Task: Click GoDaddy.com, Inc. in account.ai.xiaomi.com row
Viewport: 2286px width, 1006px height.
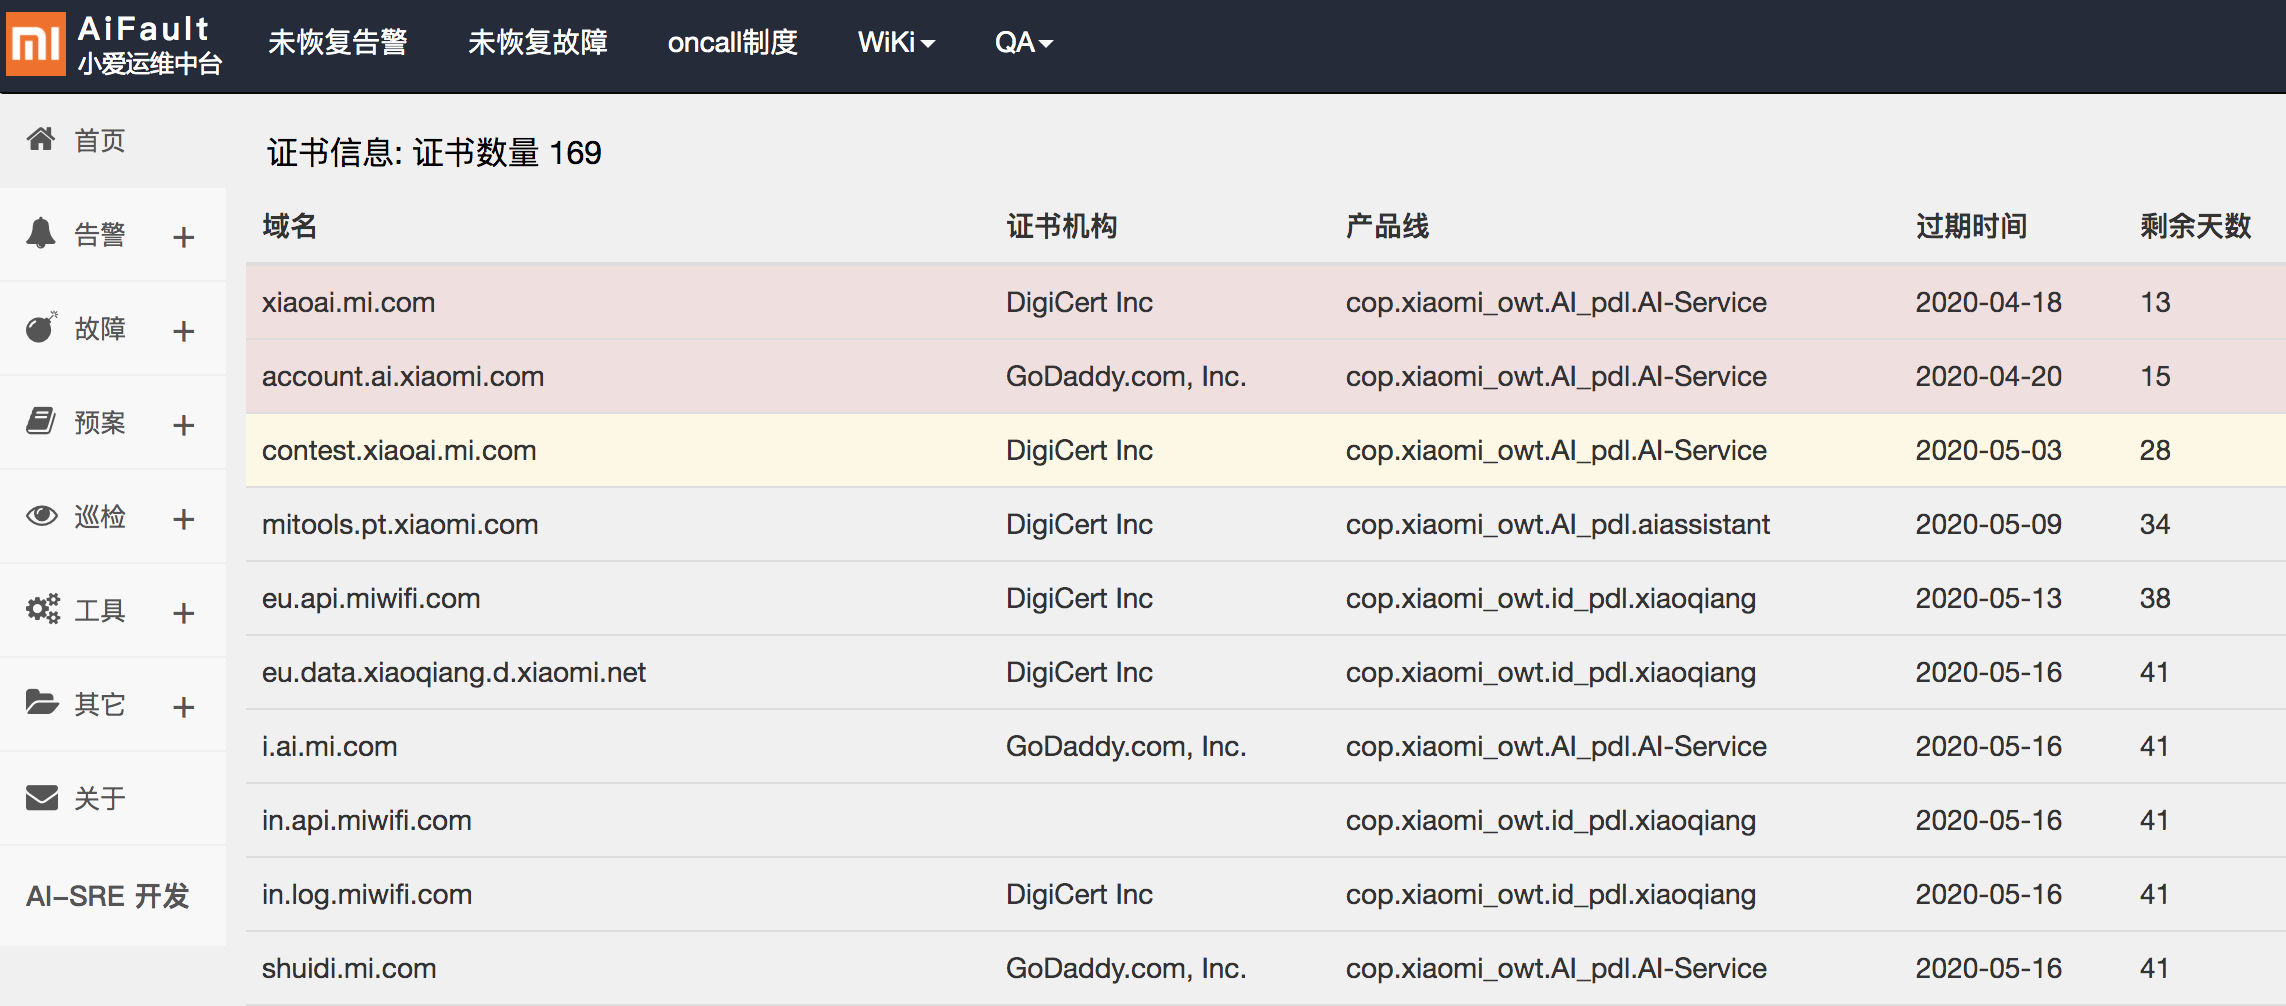Action: pos(1126,376)
